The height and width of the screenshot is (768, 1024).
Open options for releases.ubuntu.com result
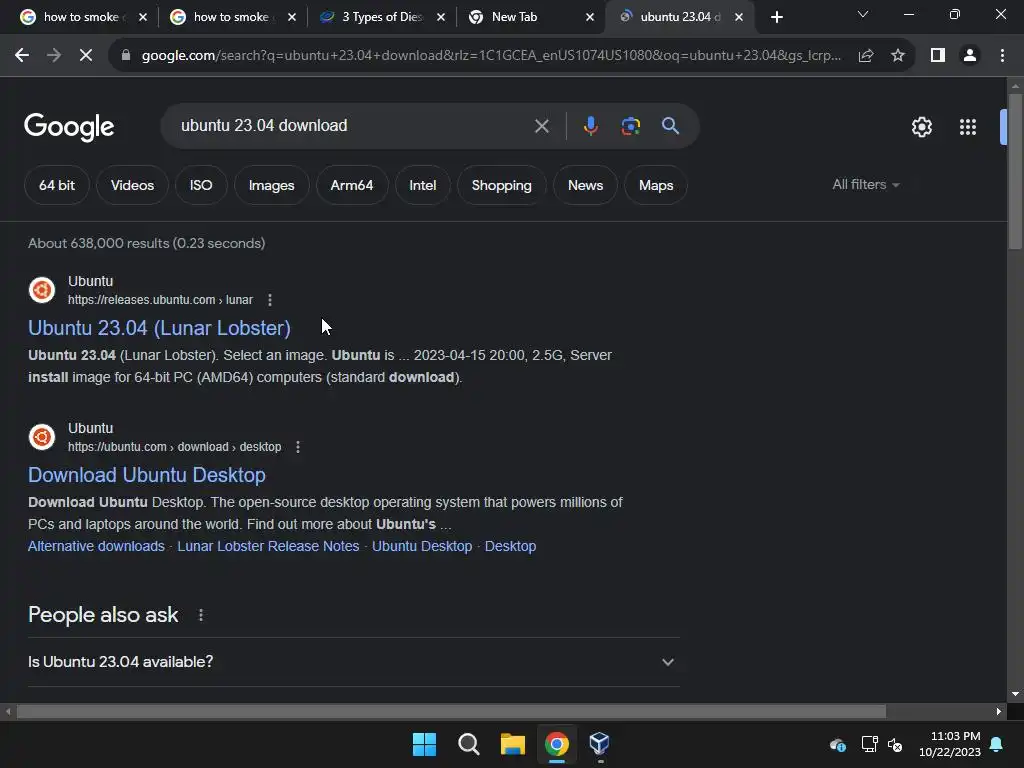click(x=270, y=300)
